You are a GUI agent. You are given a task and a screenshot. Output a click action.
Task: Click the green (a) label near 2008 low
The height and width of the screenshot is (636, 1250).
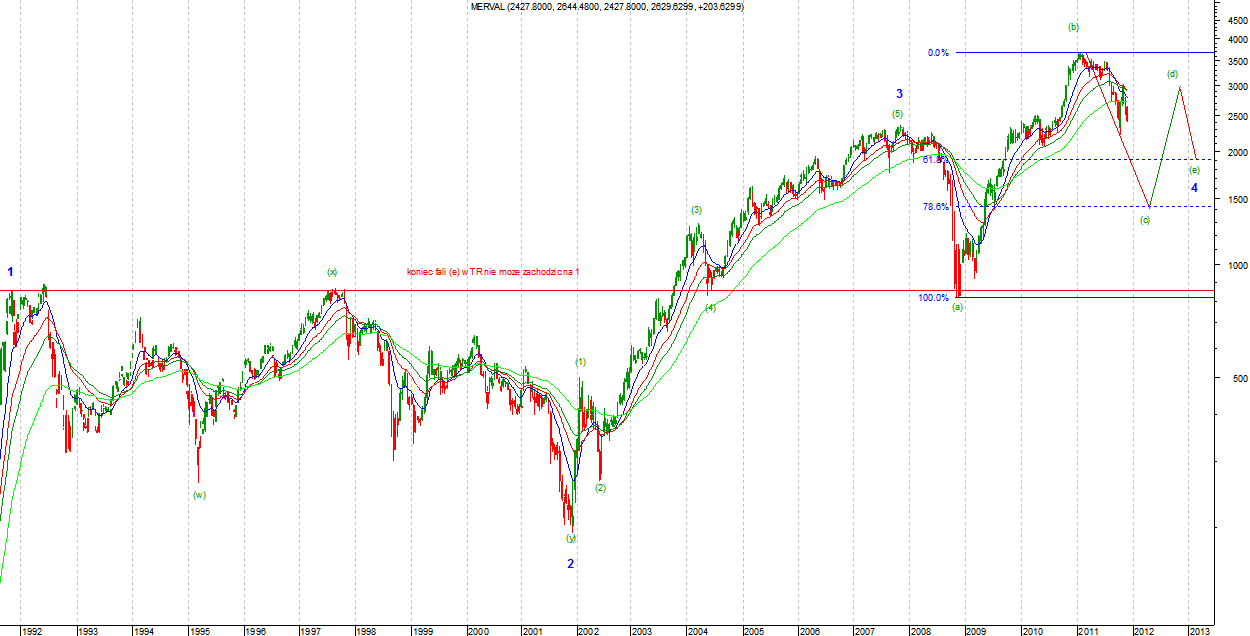point(957,307)
